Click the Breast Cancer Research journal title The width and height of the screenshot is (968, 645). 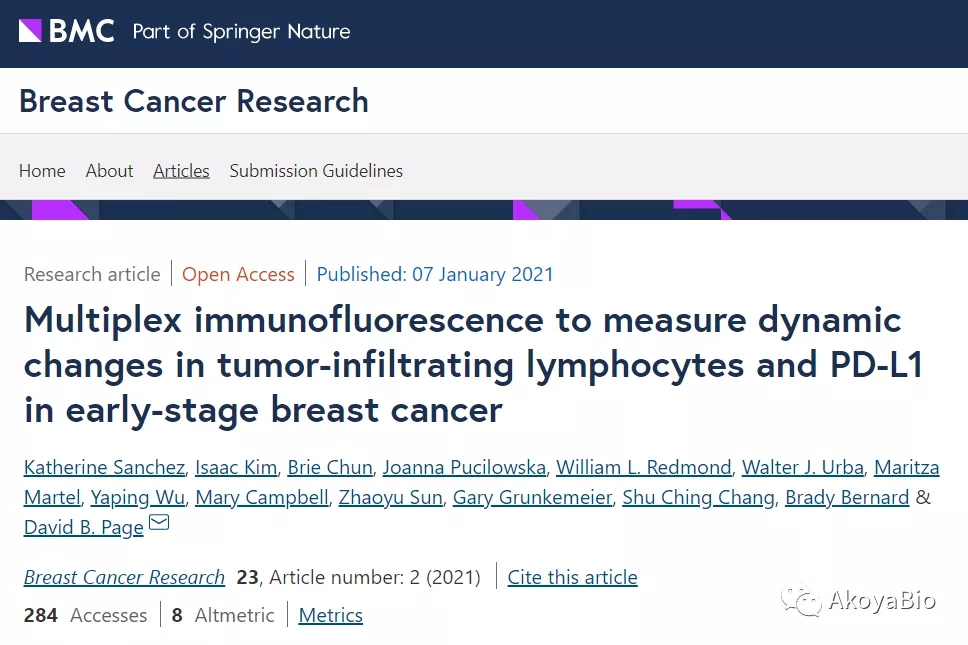tap(194, 101)
